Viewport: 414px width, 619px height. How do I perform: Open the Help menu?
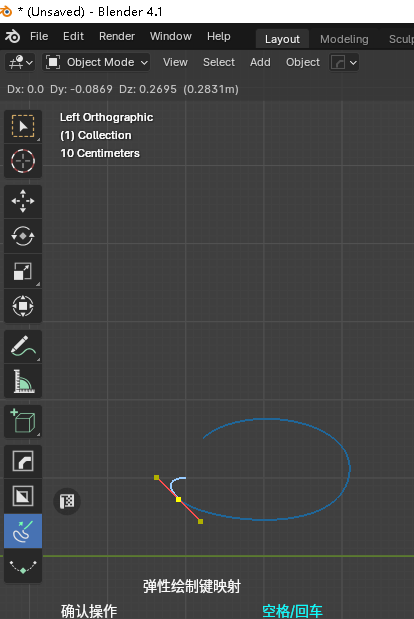click(219, 36)
